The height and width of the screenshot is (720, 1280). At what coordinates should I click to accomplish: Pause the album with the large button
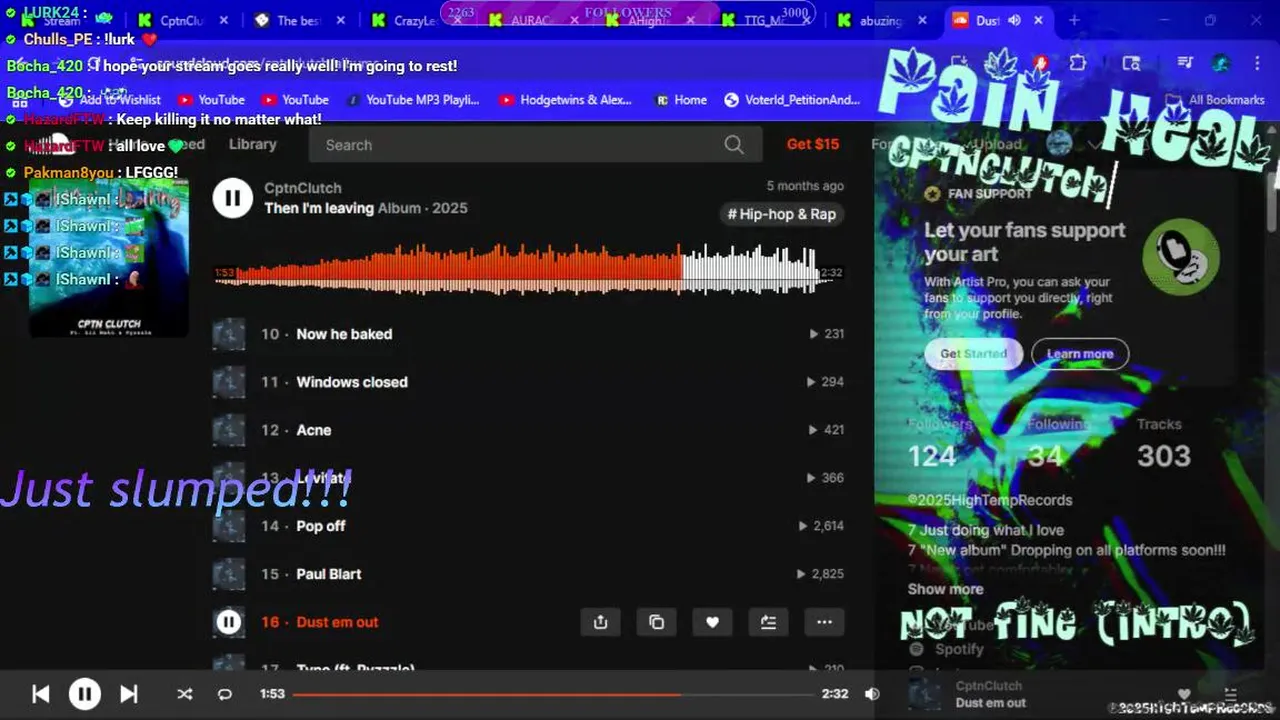pos(232,198)
